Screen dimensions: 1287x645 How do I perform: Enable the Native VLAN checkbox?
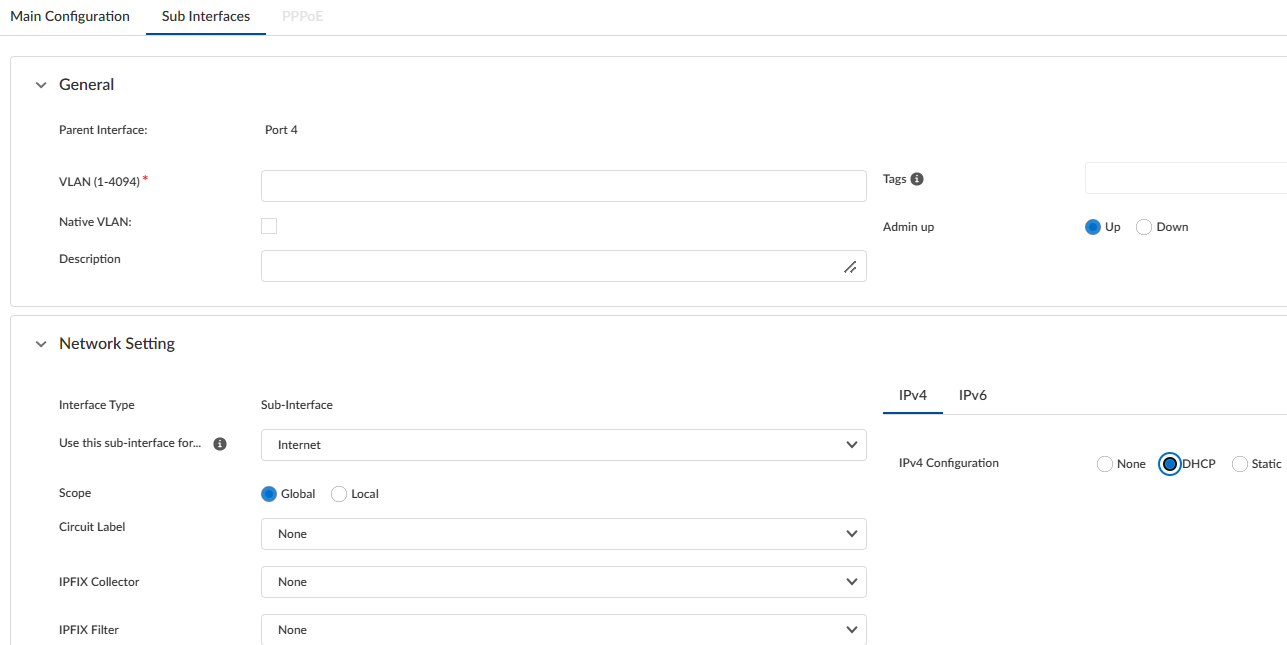(269, 226)
